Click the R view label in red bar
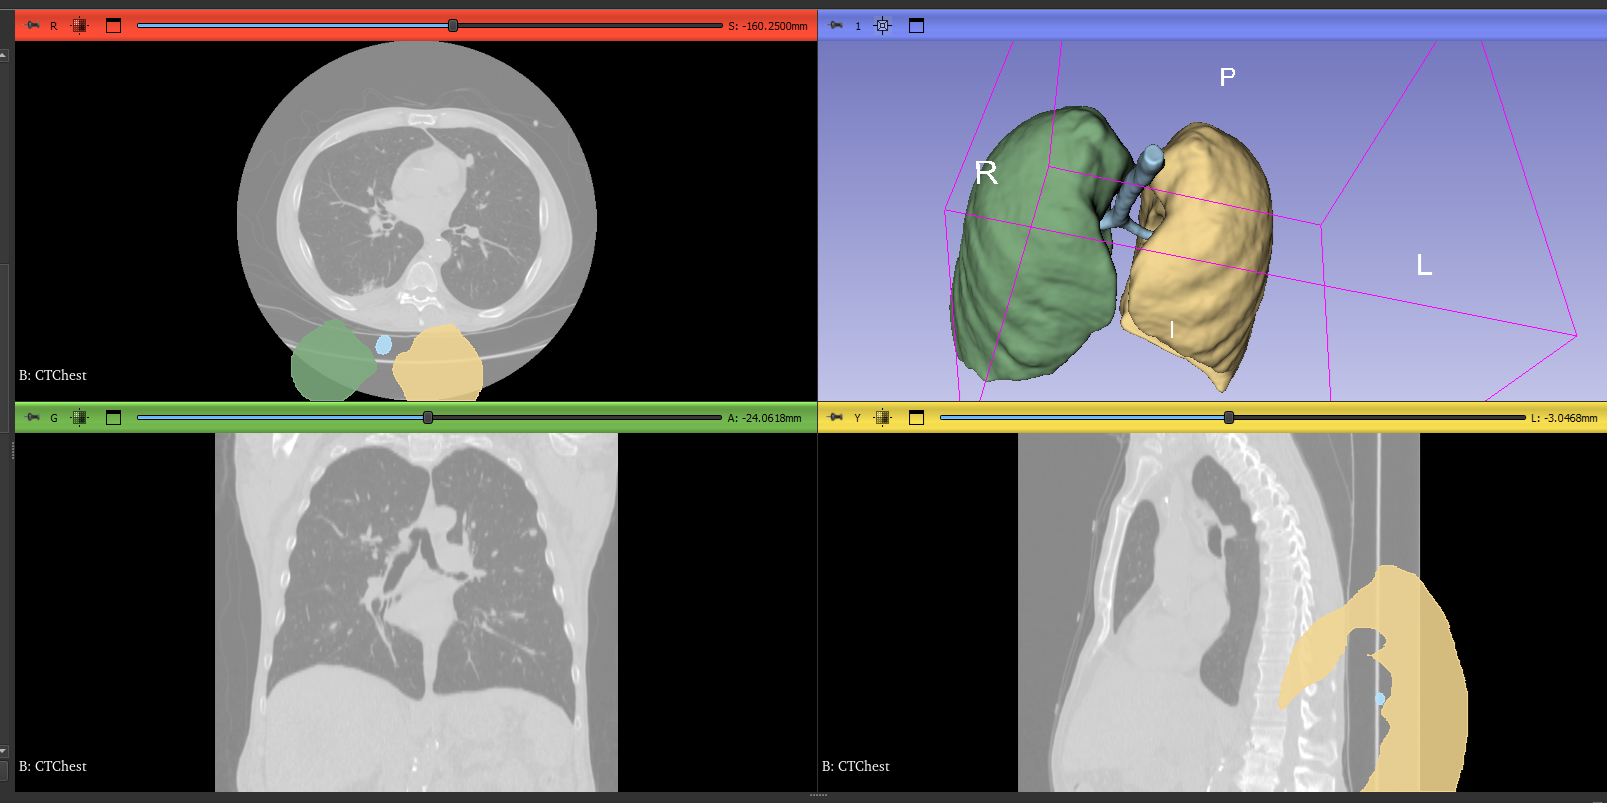 (54, 26)
